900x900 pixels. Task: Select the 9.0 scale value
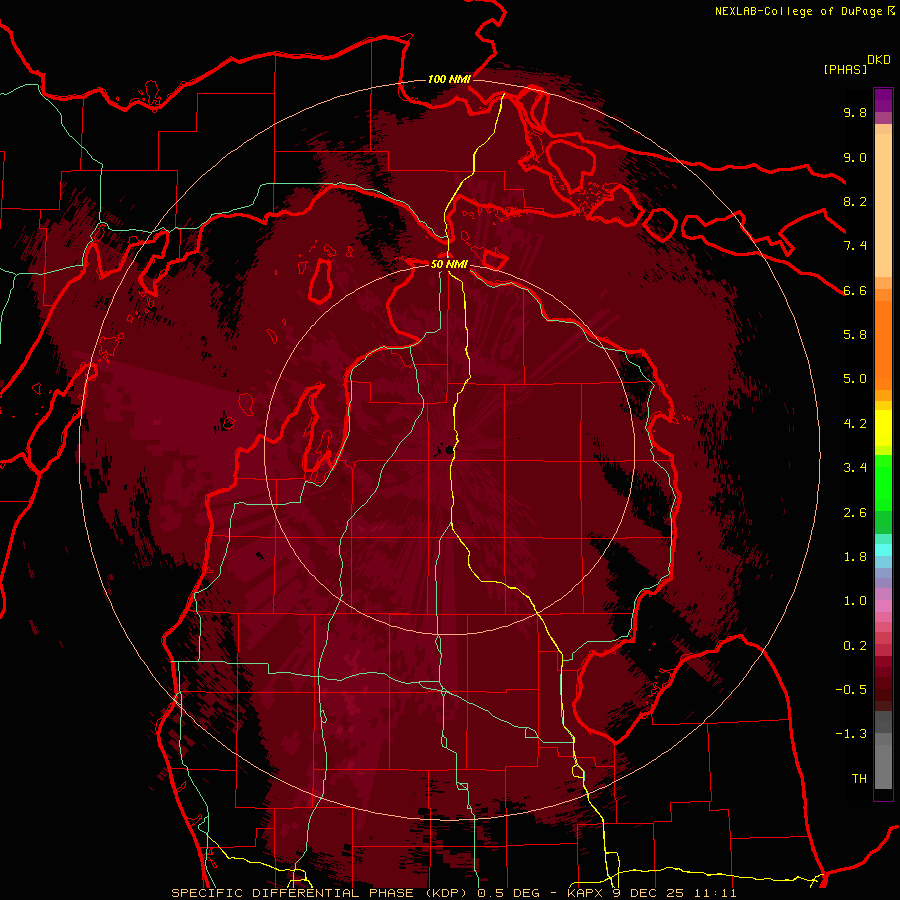855,157
